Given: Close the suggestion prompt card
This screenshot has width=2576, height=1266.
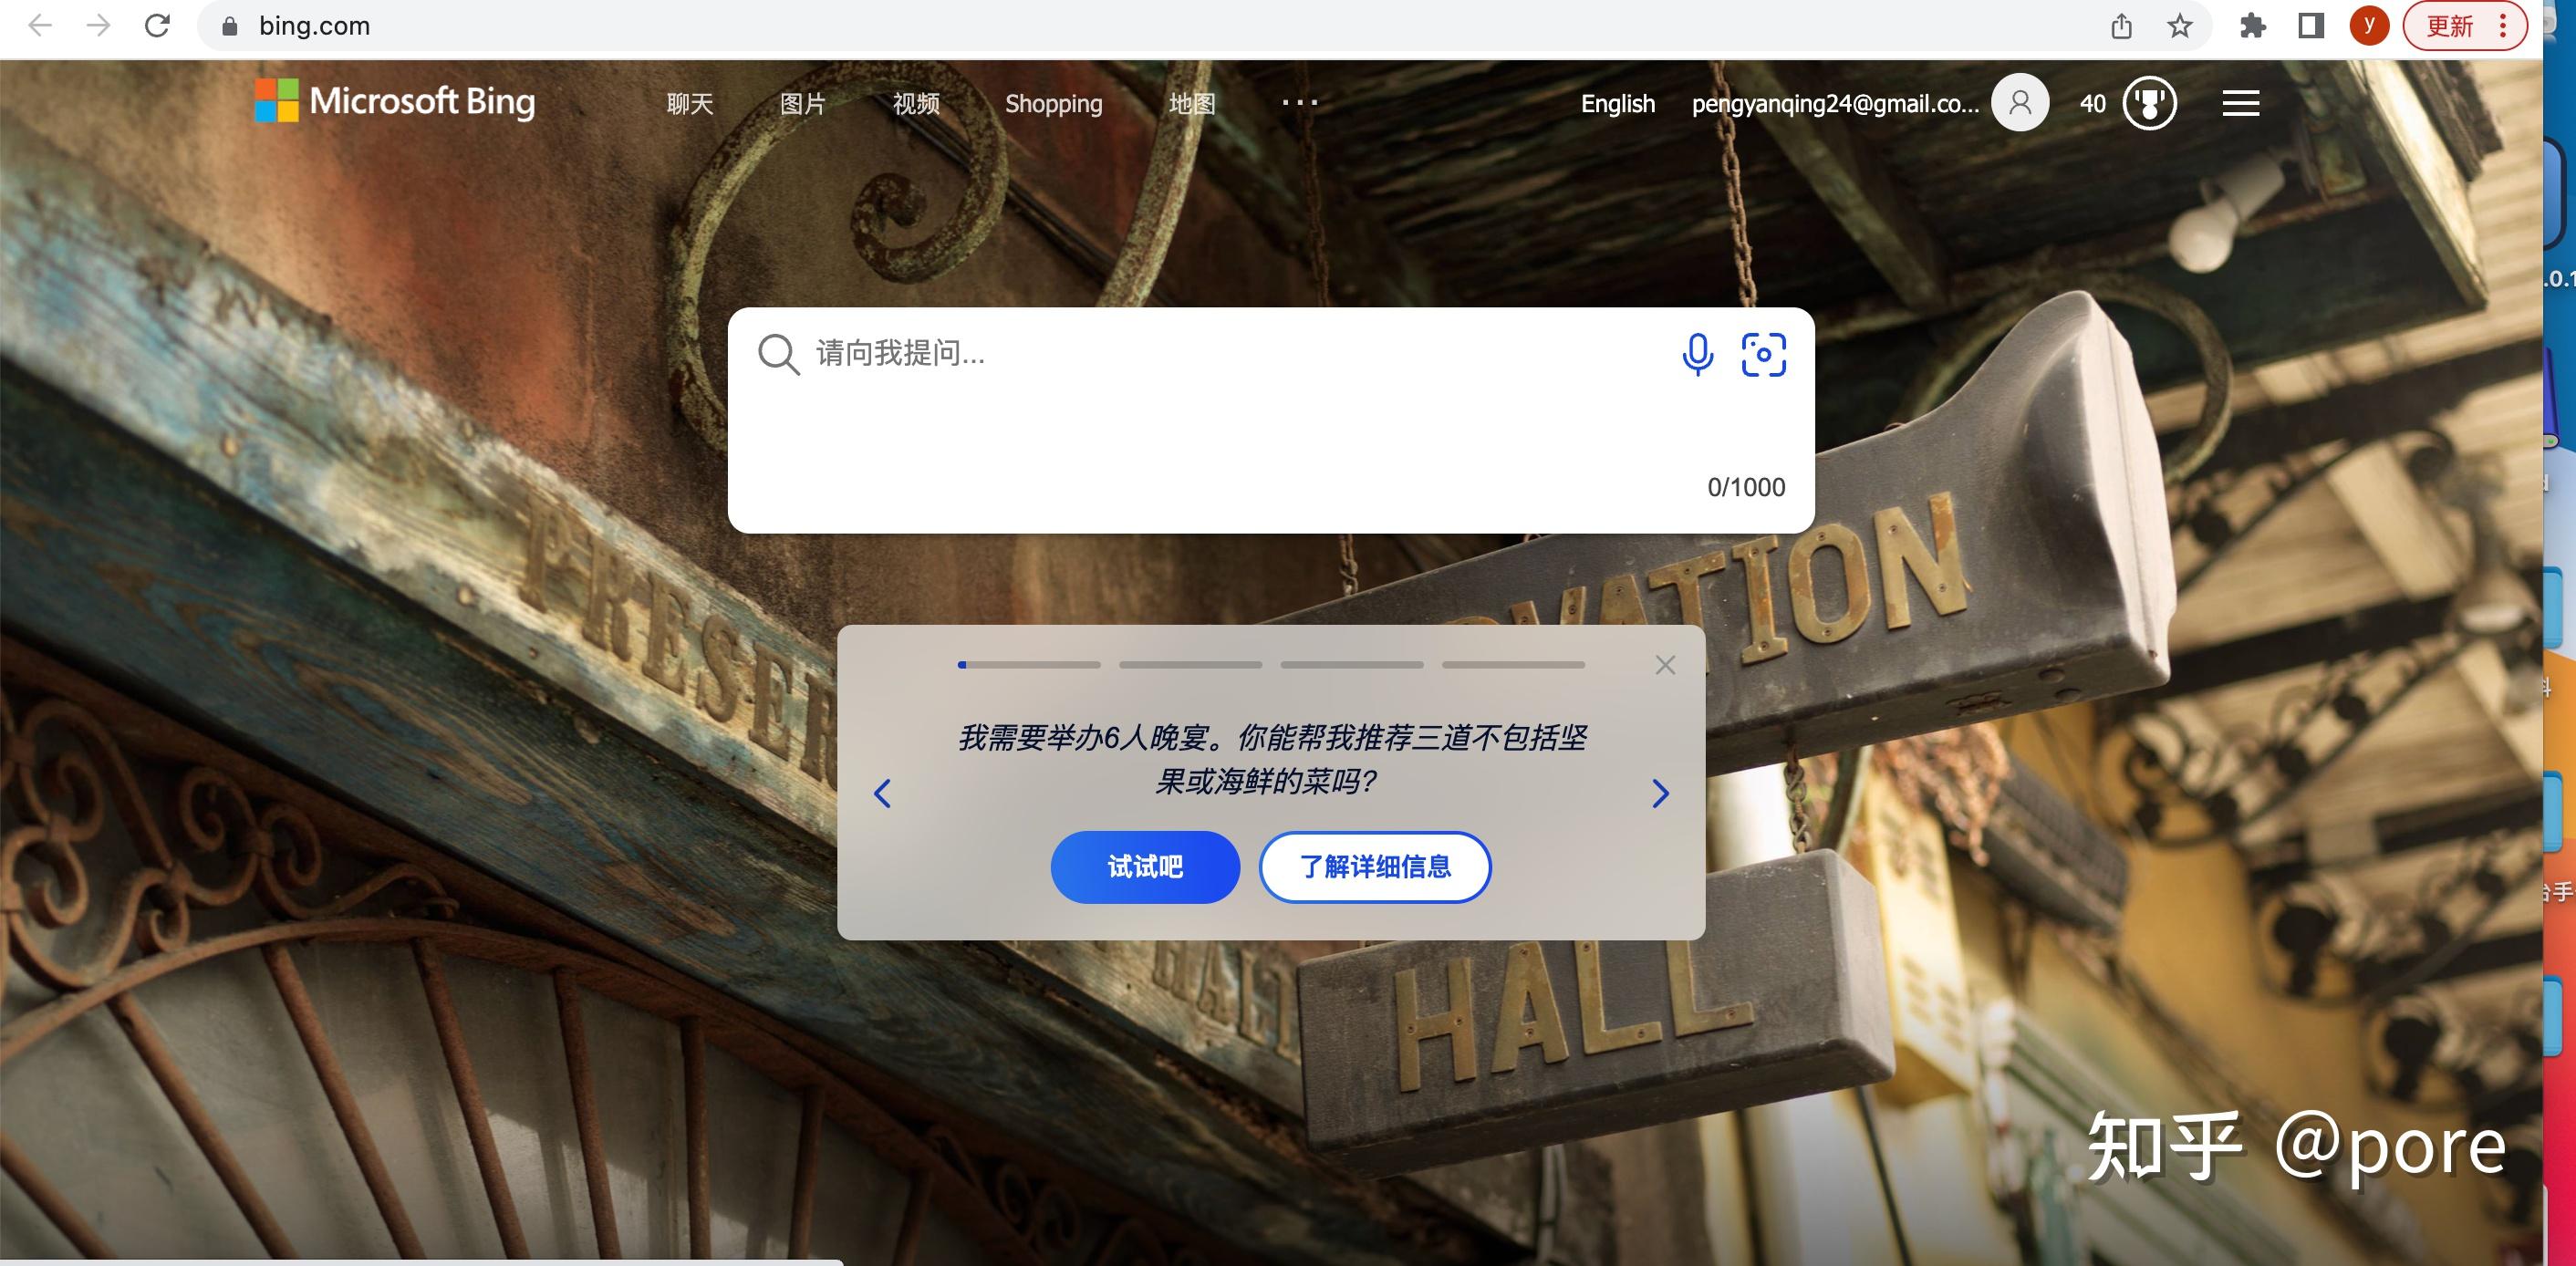Looking at the screenshot, I should pos(1665,665).
